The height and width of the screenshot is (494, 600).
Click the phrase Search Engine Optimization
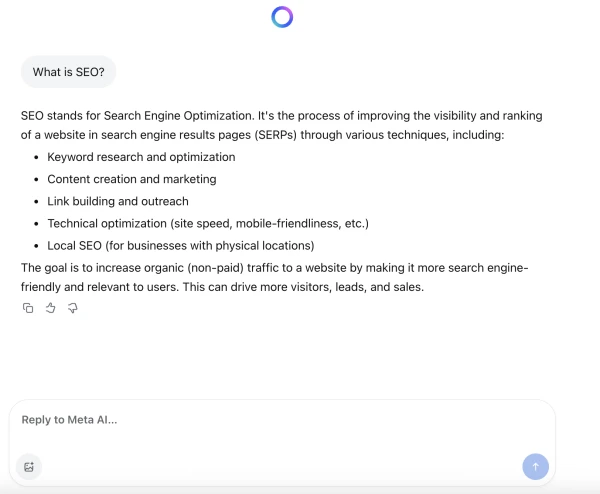pyautogui.click(x=178, y=116)
